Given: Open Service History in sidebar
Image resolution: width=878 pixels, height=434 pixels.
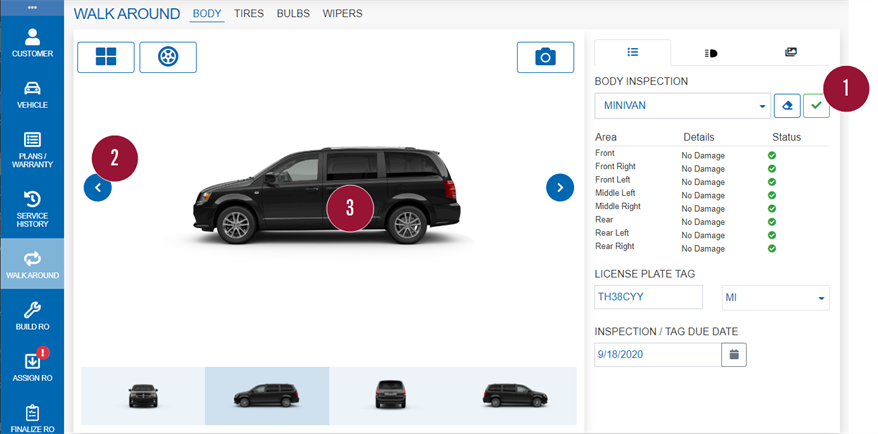Looking at the screenshot, I should tap(32, 209).
